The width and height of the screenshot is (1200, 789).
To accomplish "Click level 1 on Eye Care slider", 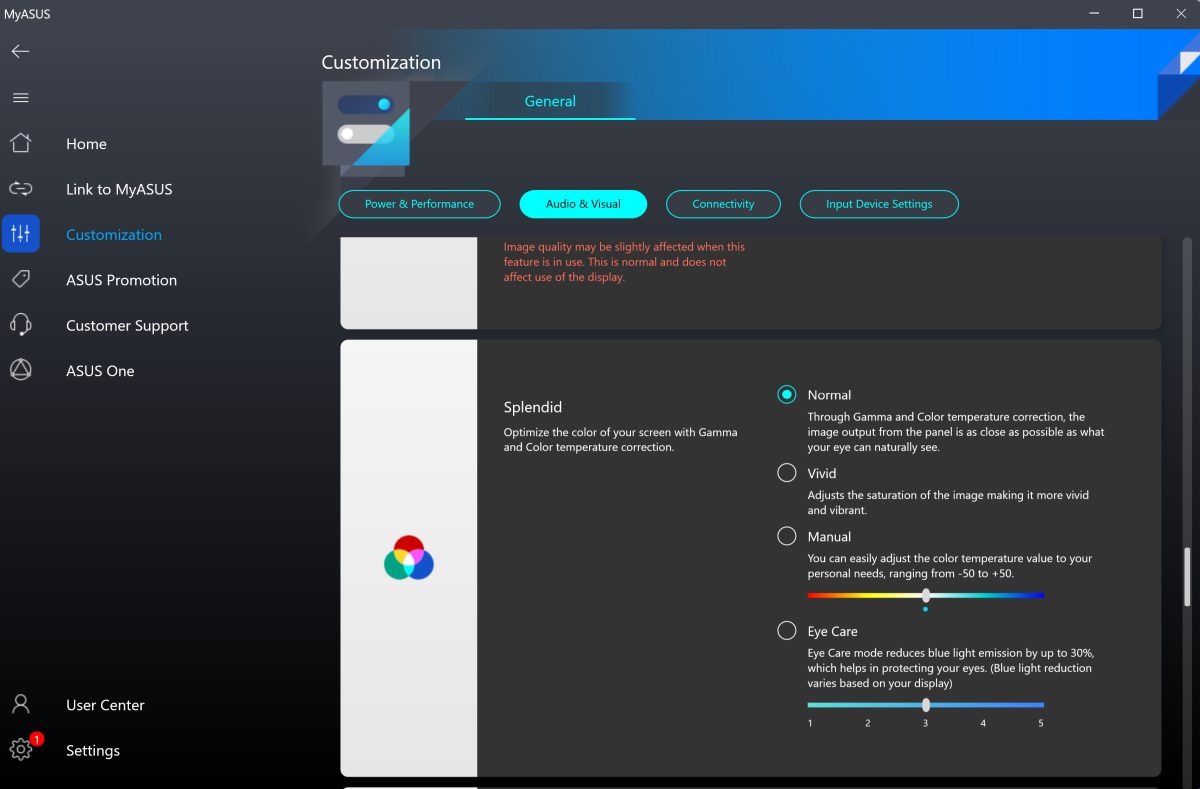I will [810, 723].
